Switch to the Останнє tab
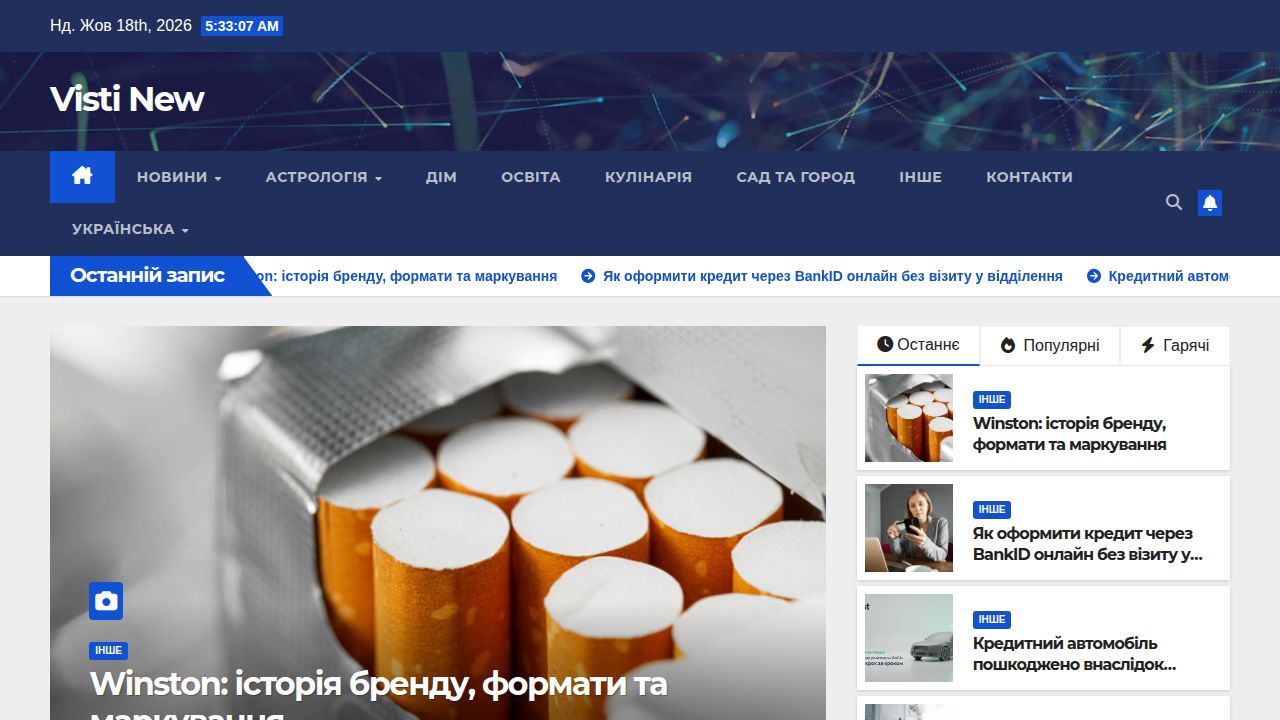This screenshot has width=1280, height=720. point(918,345)
